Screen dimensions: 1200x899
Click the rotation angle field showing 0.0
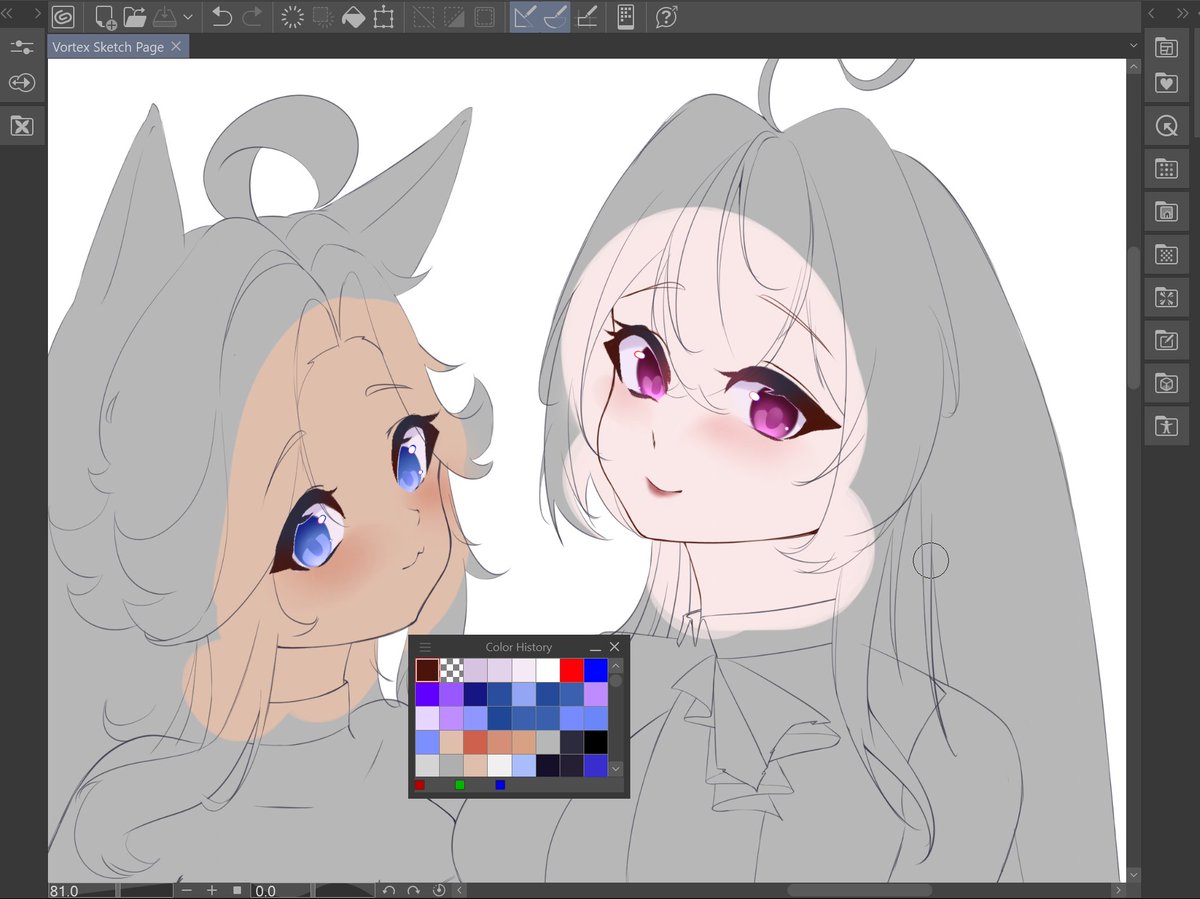pyautogui.click(x=281, y=890)
